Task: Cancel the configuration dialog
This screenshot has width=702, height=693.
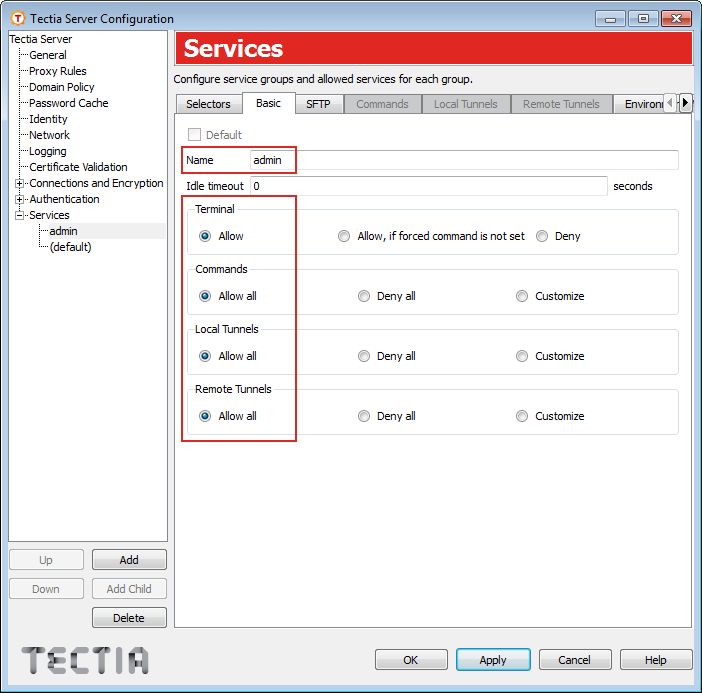Action: click(575, 659)
